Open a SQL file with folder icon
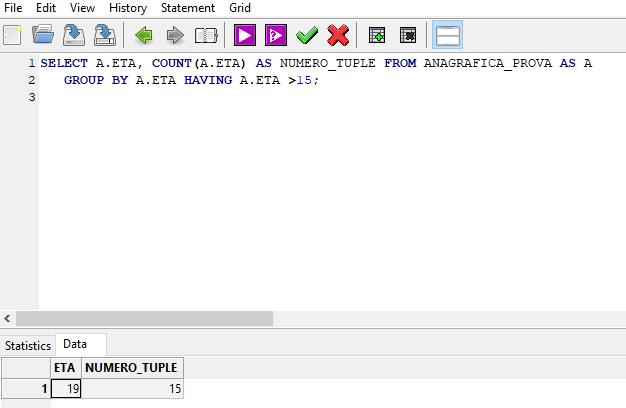The height and width of the screenshot is (408, 626). point(43,35)
